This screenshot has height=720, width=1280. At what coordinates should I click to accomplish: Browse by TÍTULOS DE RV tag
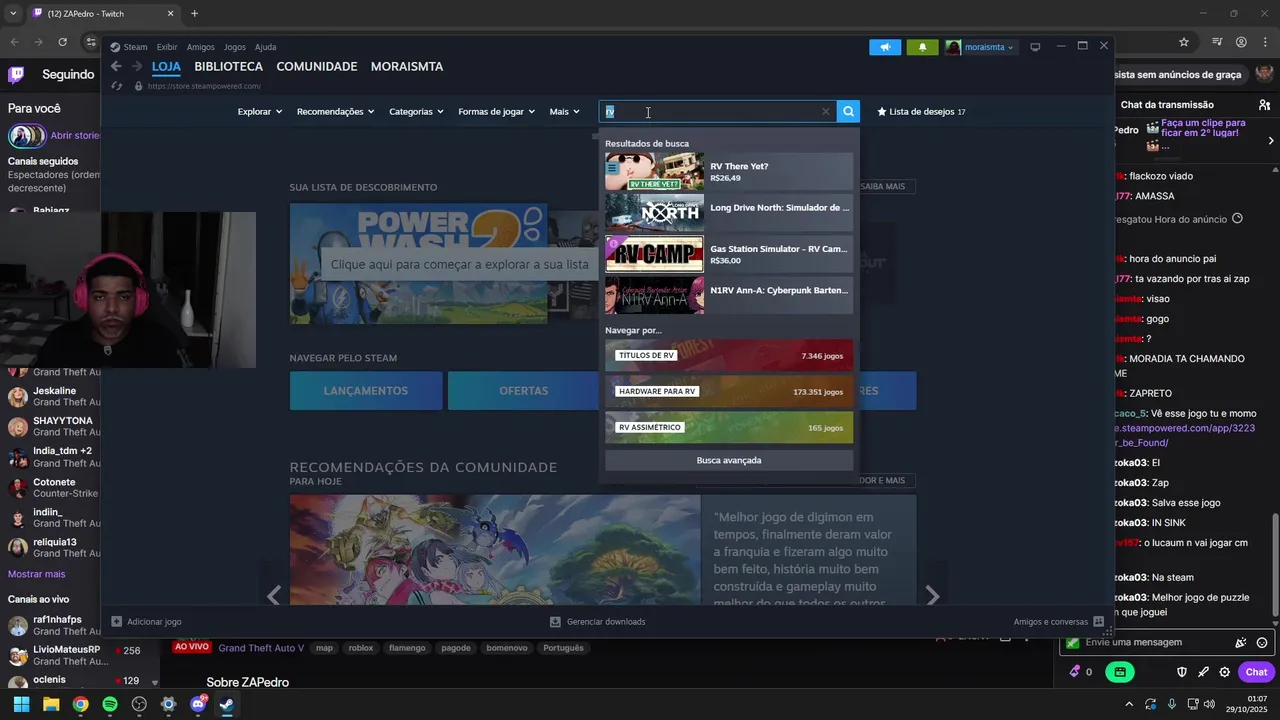click(729, 356)
